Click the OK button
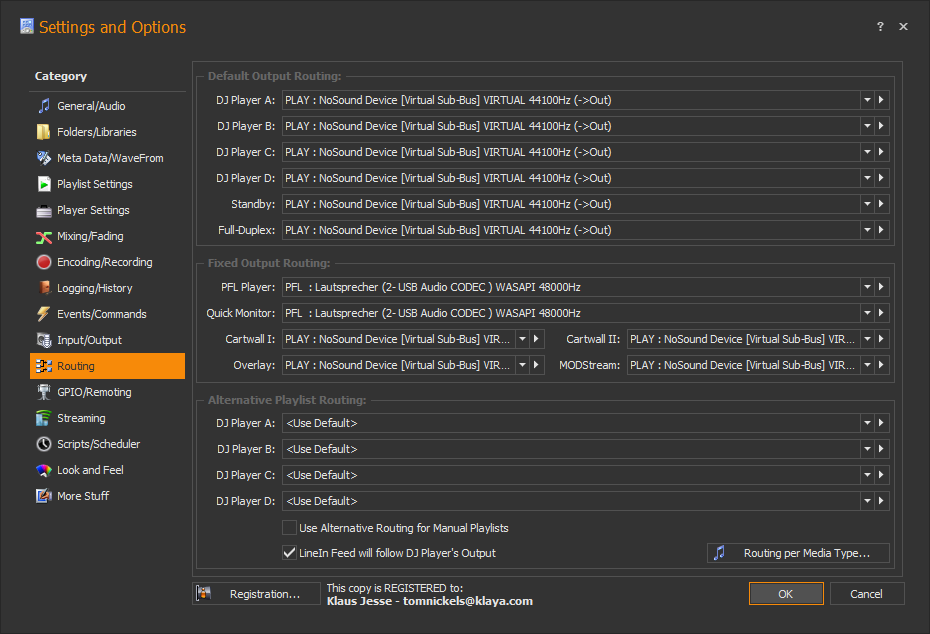Viewport: 930px width, 634px height. (x=786, y=594)
